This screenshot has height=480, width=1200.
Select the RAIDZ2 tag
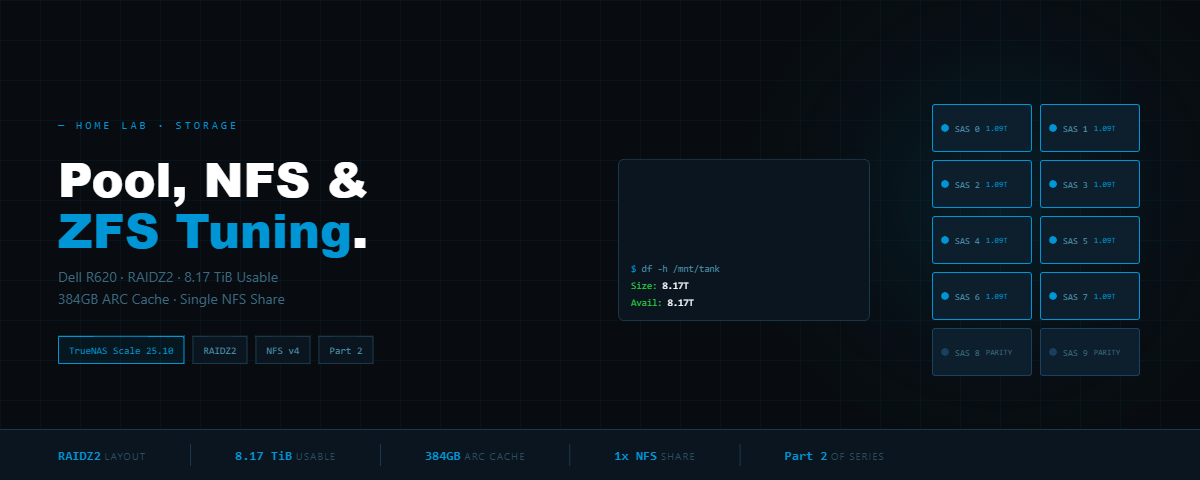220,350
